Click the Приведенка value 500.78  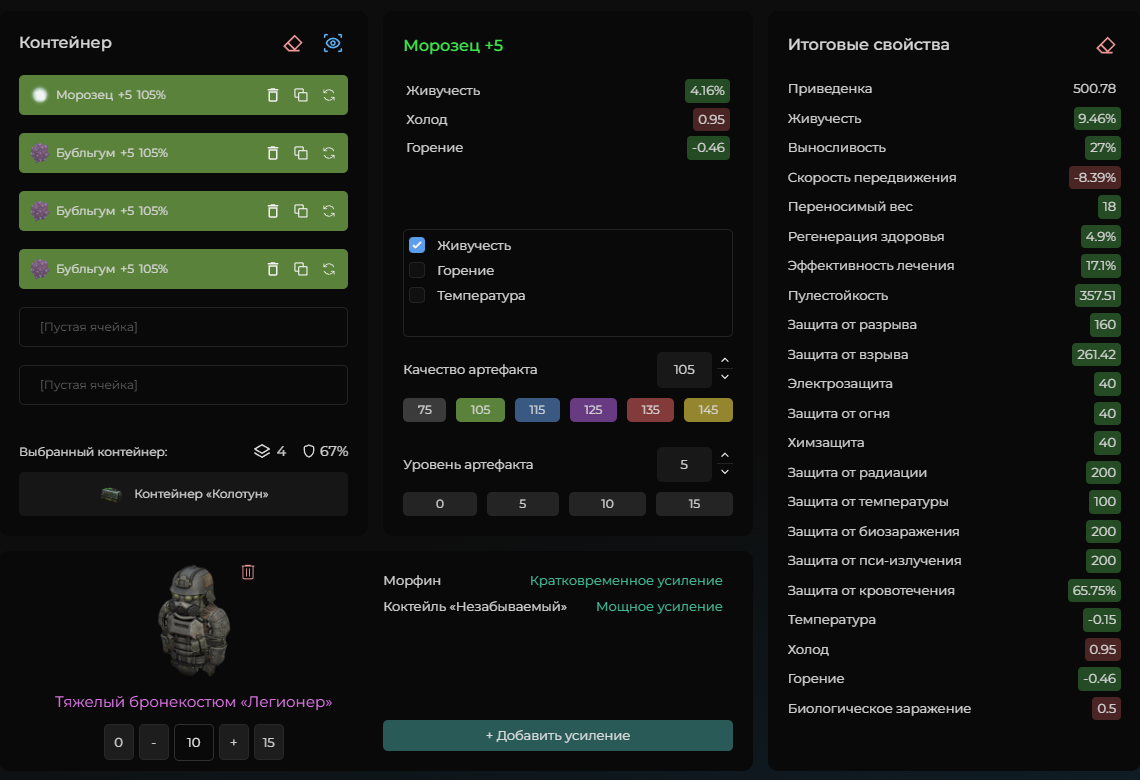(x=1094, y=89)
